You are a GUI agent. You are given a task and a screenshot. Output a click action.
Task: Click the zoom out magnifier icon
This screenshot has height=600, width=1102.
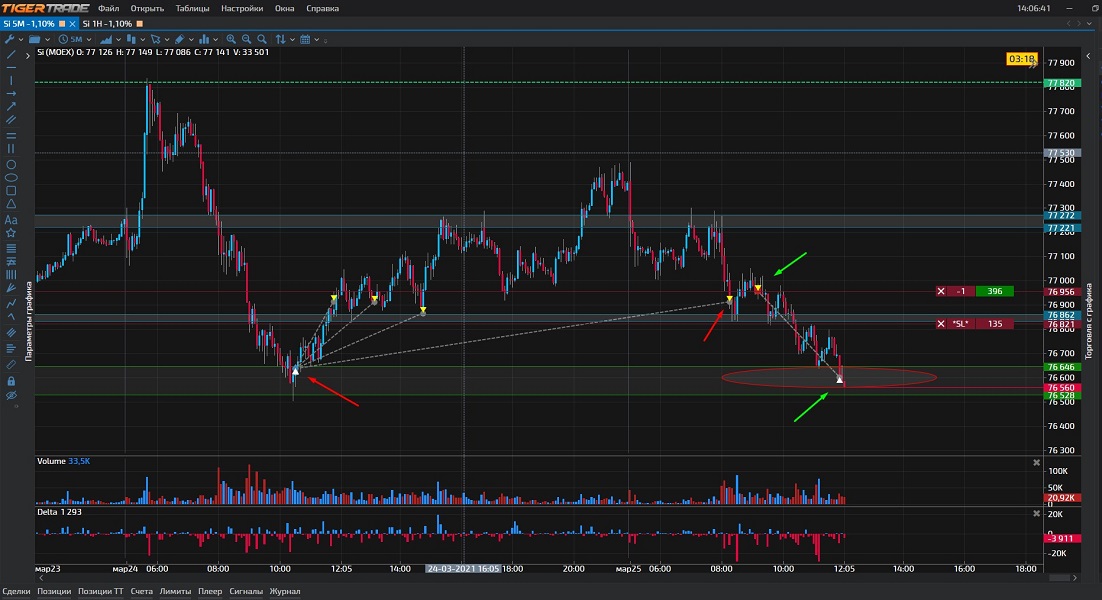tap(247, 39)
